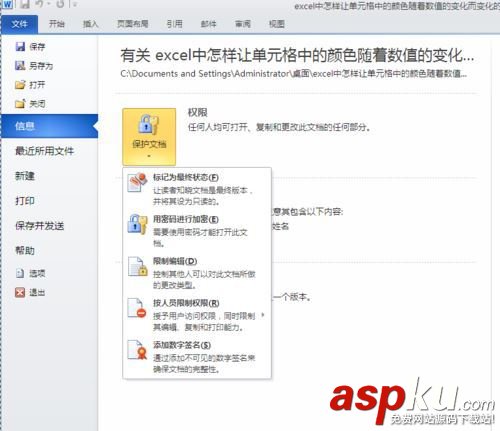This screenshot has width=500, height=431.
Task: Switch to the Review (审阅) tab
Action: pos(243,24)
